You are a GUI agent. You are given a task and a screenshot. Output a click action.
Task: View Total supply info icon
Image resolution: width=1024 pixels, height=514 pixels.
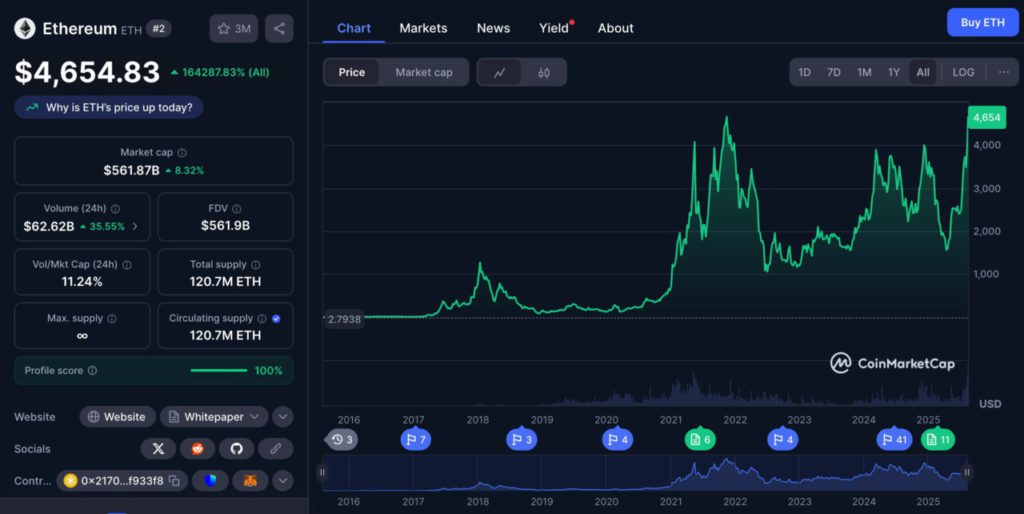tap(255, 265)
